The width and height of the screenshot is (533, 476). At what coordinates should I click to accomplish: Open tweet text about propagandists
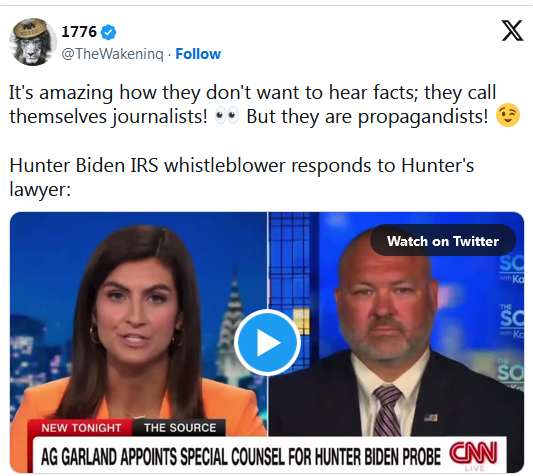pyautogui.click(x=253, y=104)
